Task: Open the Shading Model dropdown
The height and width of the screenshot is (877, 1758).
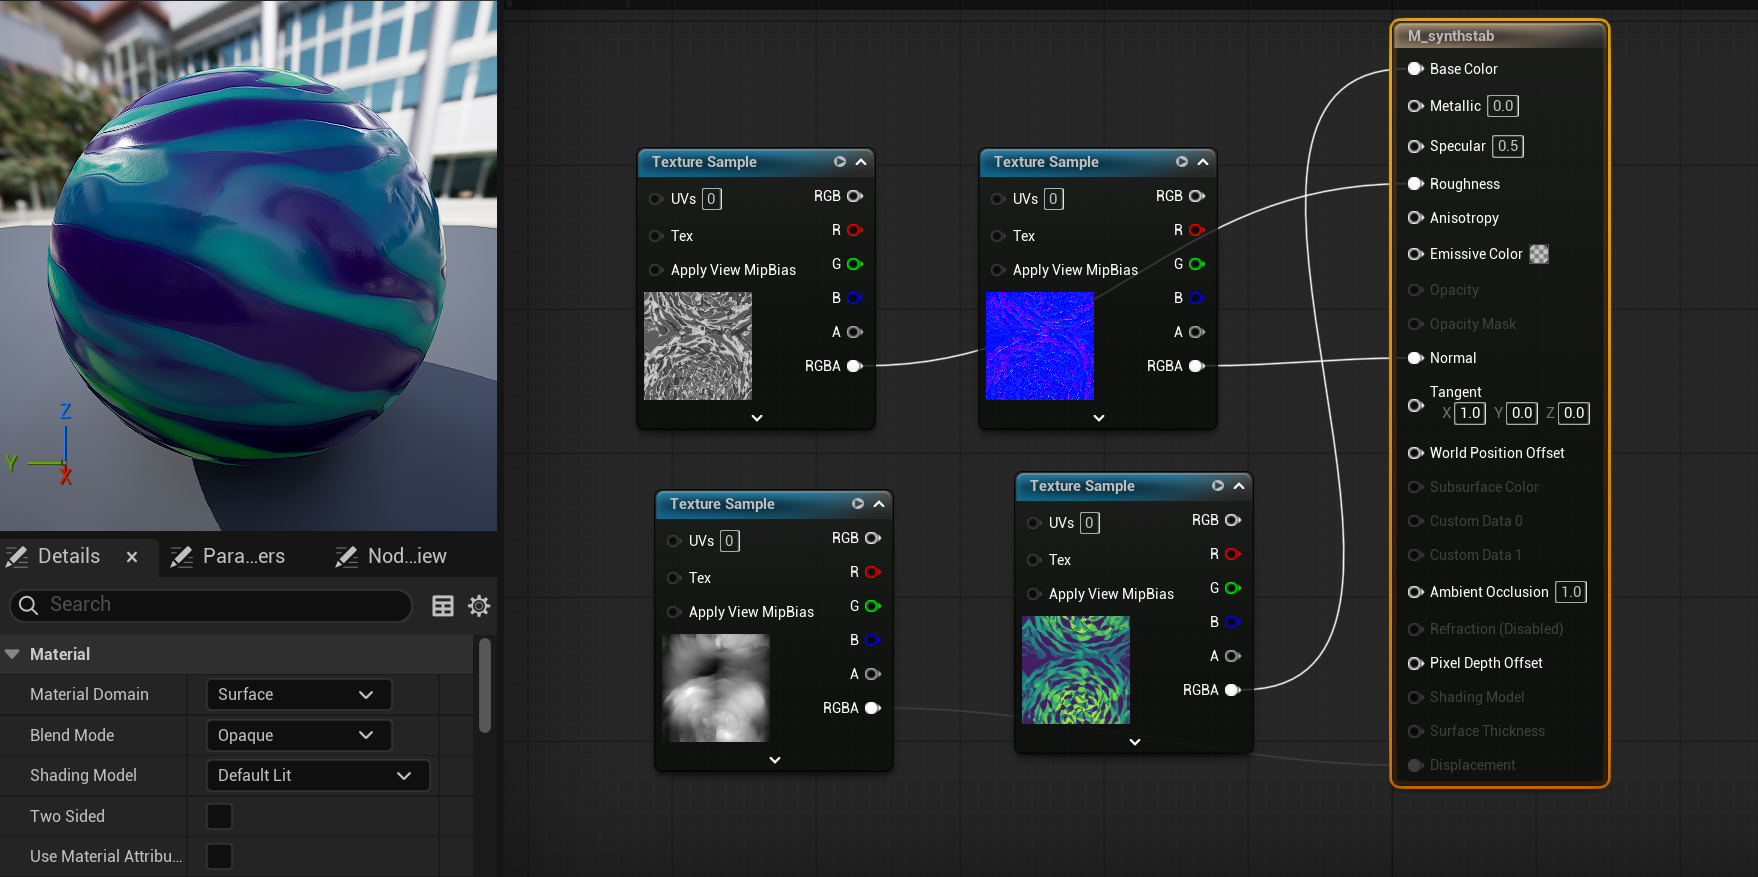Action: tap(317, 775)
